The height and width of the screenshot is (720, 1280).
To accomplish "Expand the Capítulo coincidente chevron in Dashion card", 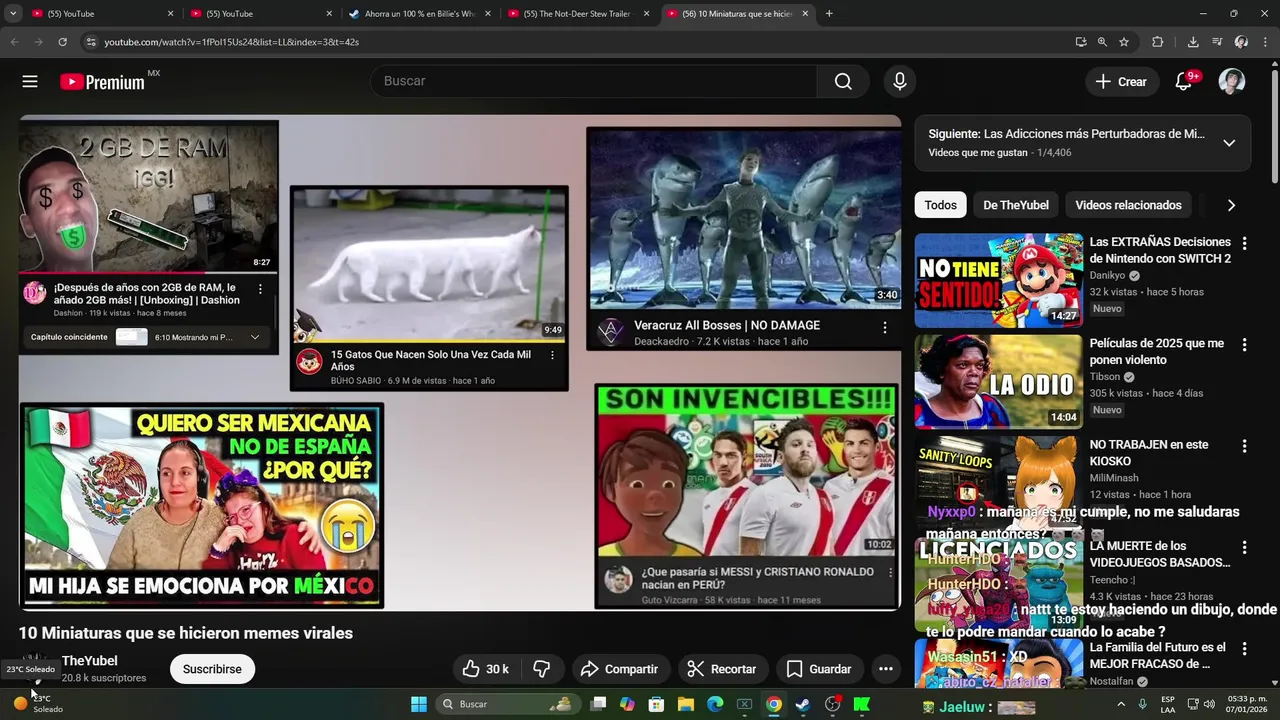I will click(x=255, y=337).
